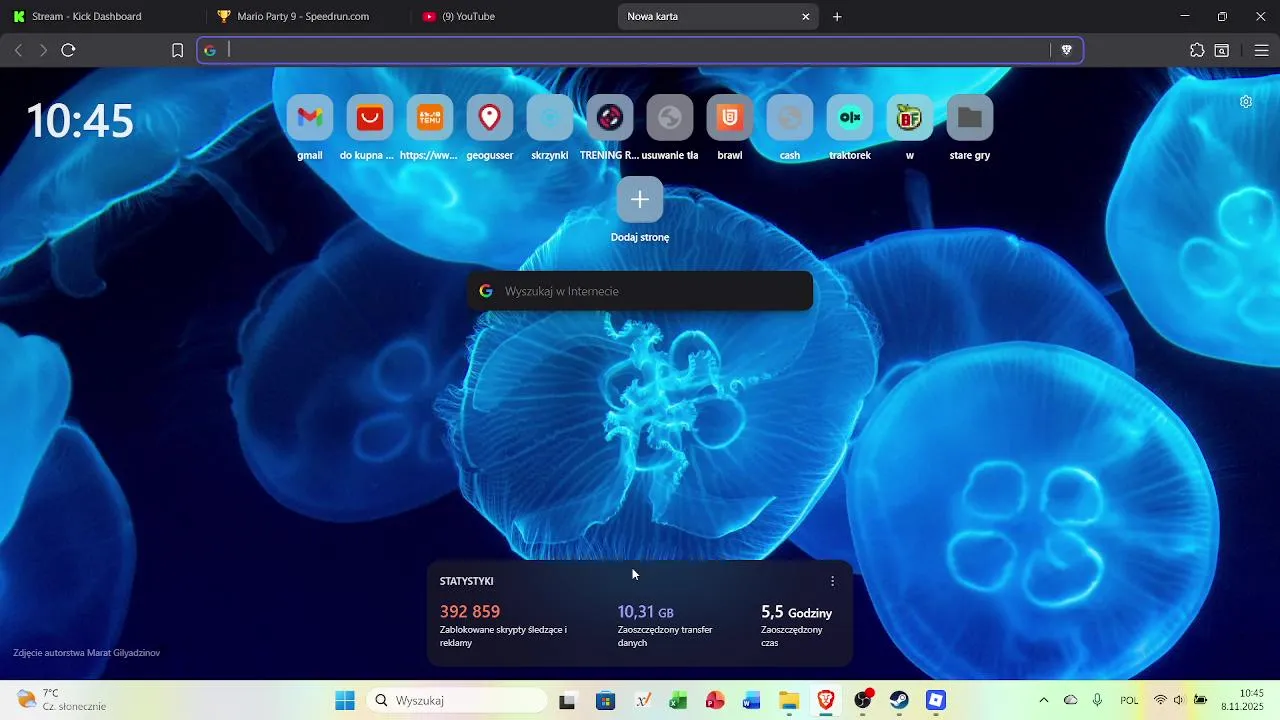Viewport: 1280px width, 720px height.
Task: Click the Brave Shields lion icon in address bar
Action: pyautogui.click(x=1066, y=50)
